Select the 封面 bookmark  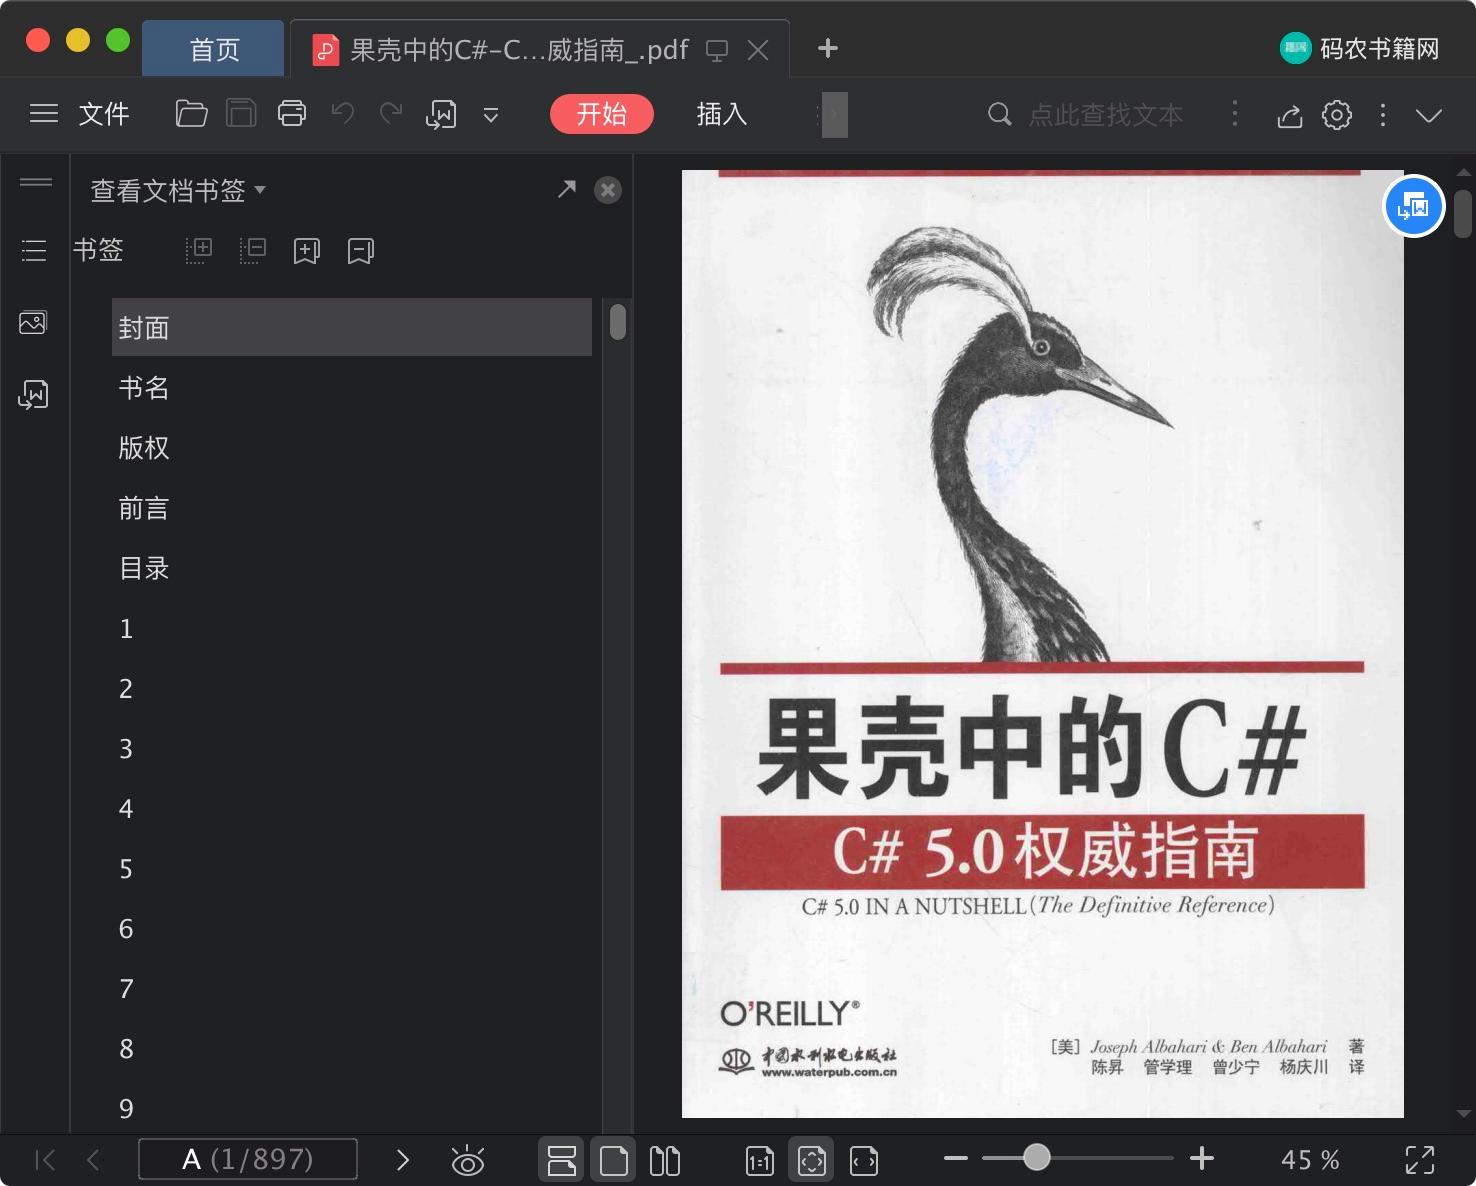[352, 327]
